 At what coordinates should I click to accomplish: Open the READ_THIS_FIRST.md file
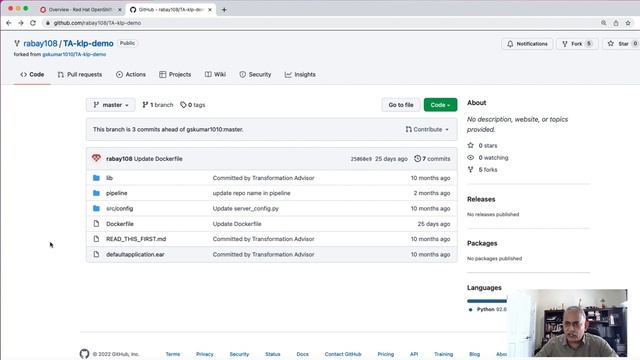click(x=136, y=239)
